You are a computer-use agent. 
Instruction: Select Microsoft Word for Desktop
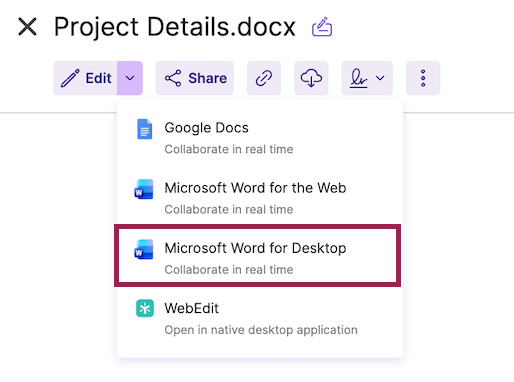click(x=257, y=255)
